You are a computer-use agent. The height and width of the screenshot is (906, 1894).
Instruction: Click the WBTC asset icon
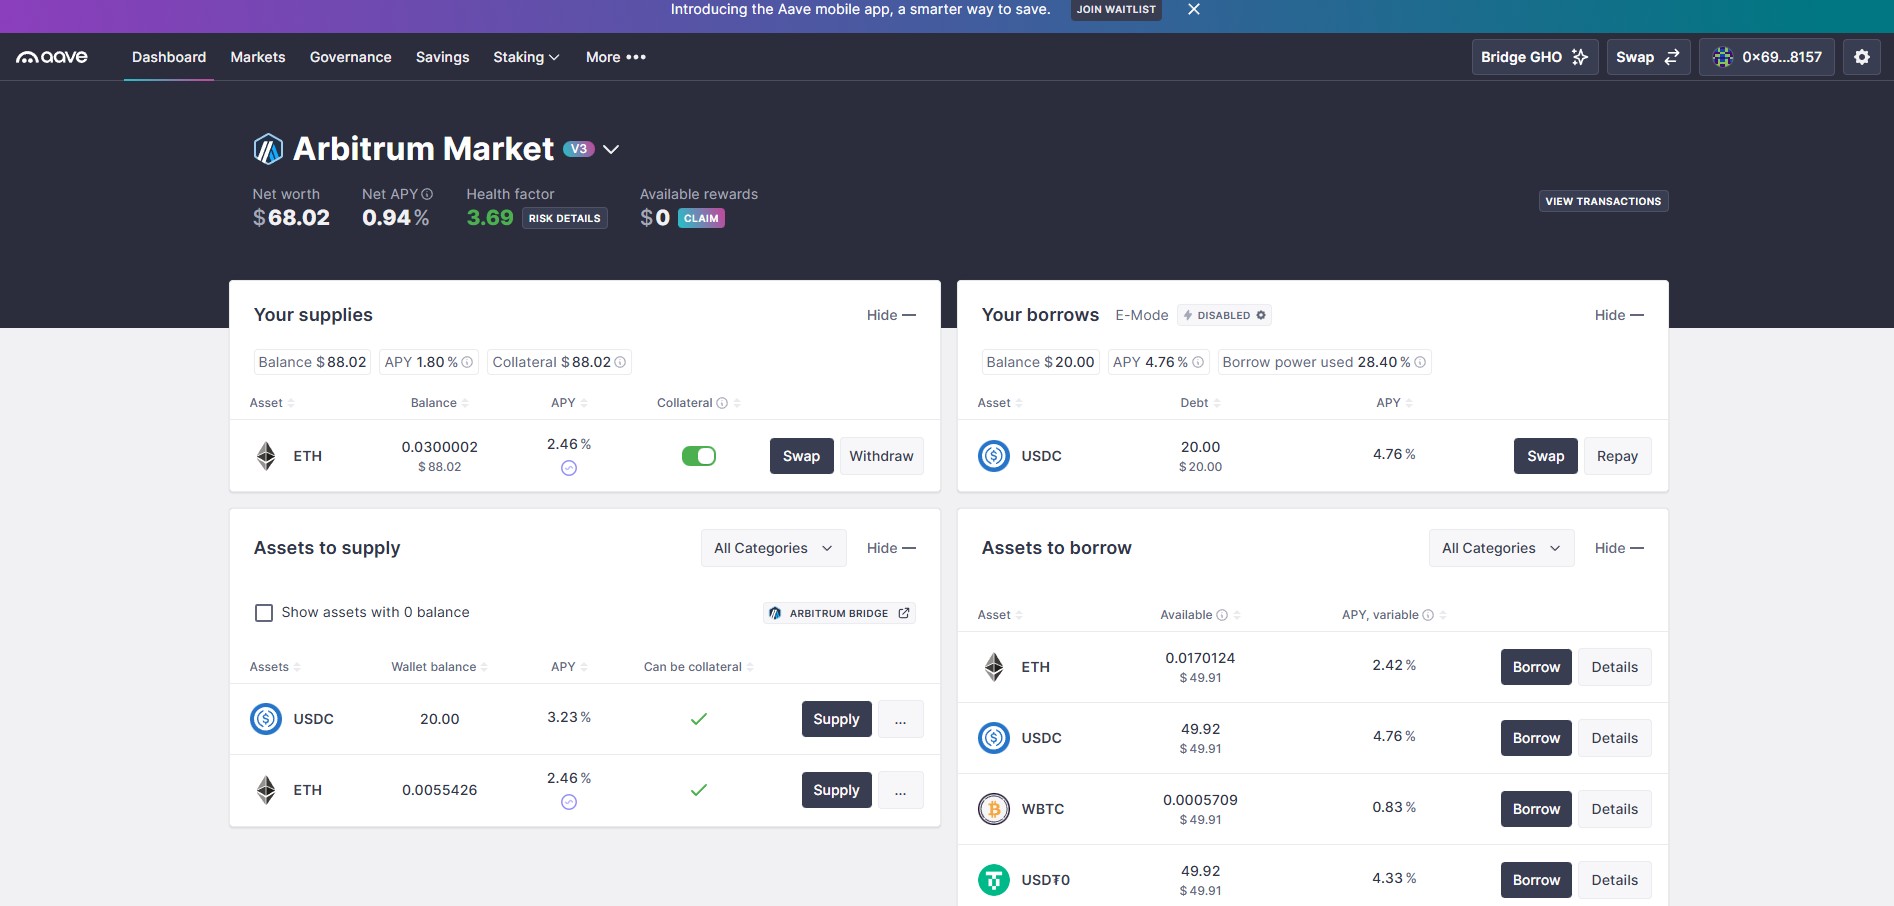pyautogui.click(x=993, y=809)
